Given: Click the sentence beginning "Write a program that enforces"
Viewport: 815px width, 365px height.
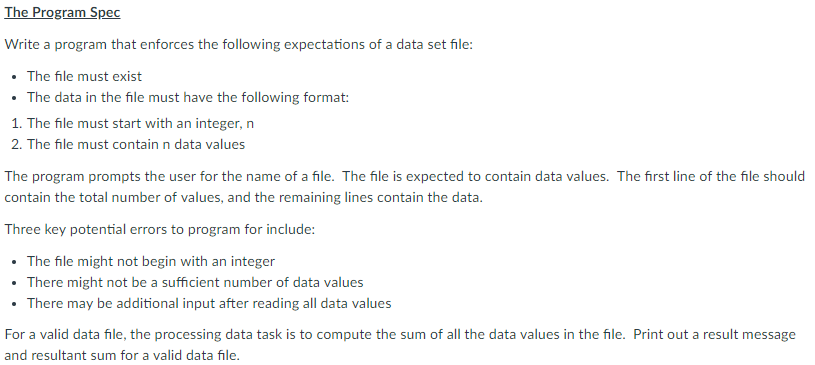Looking at the screenshot, I should tap(239, 45).
